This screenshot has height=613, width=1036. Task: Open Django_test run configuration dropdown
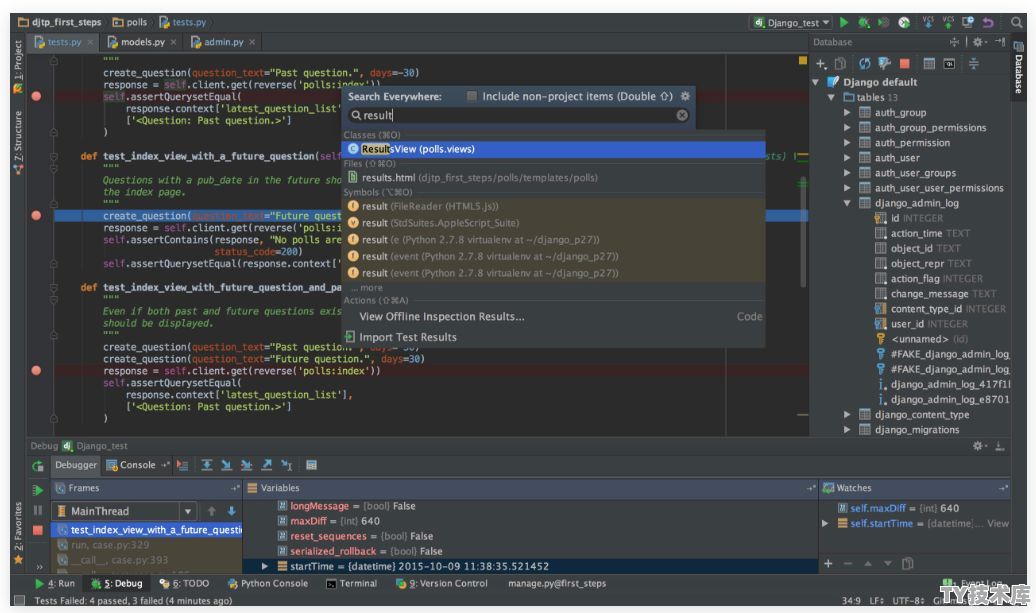click(792, 22)
